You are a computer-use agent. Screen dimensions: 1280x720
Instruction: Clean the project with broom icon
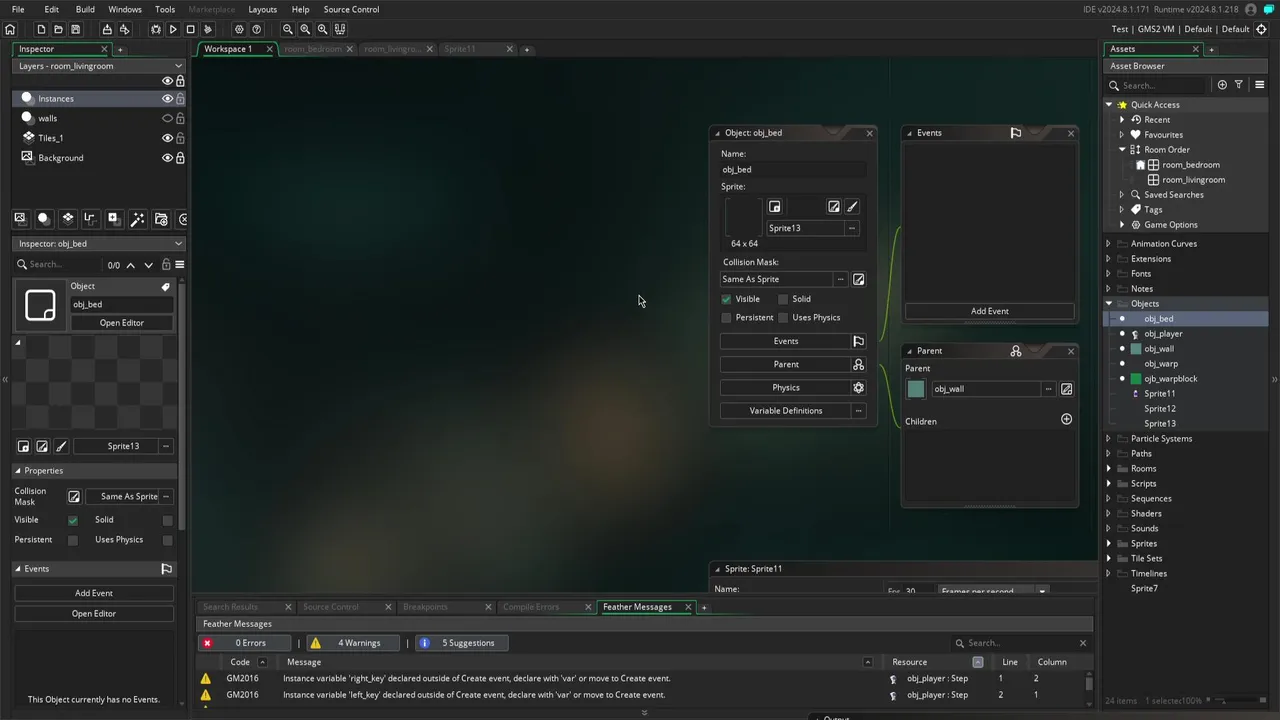(x=207, y=29)
